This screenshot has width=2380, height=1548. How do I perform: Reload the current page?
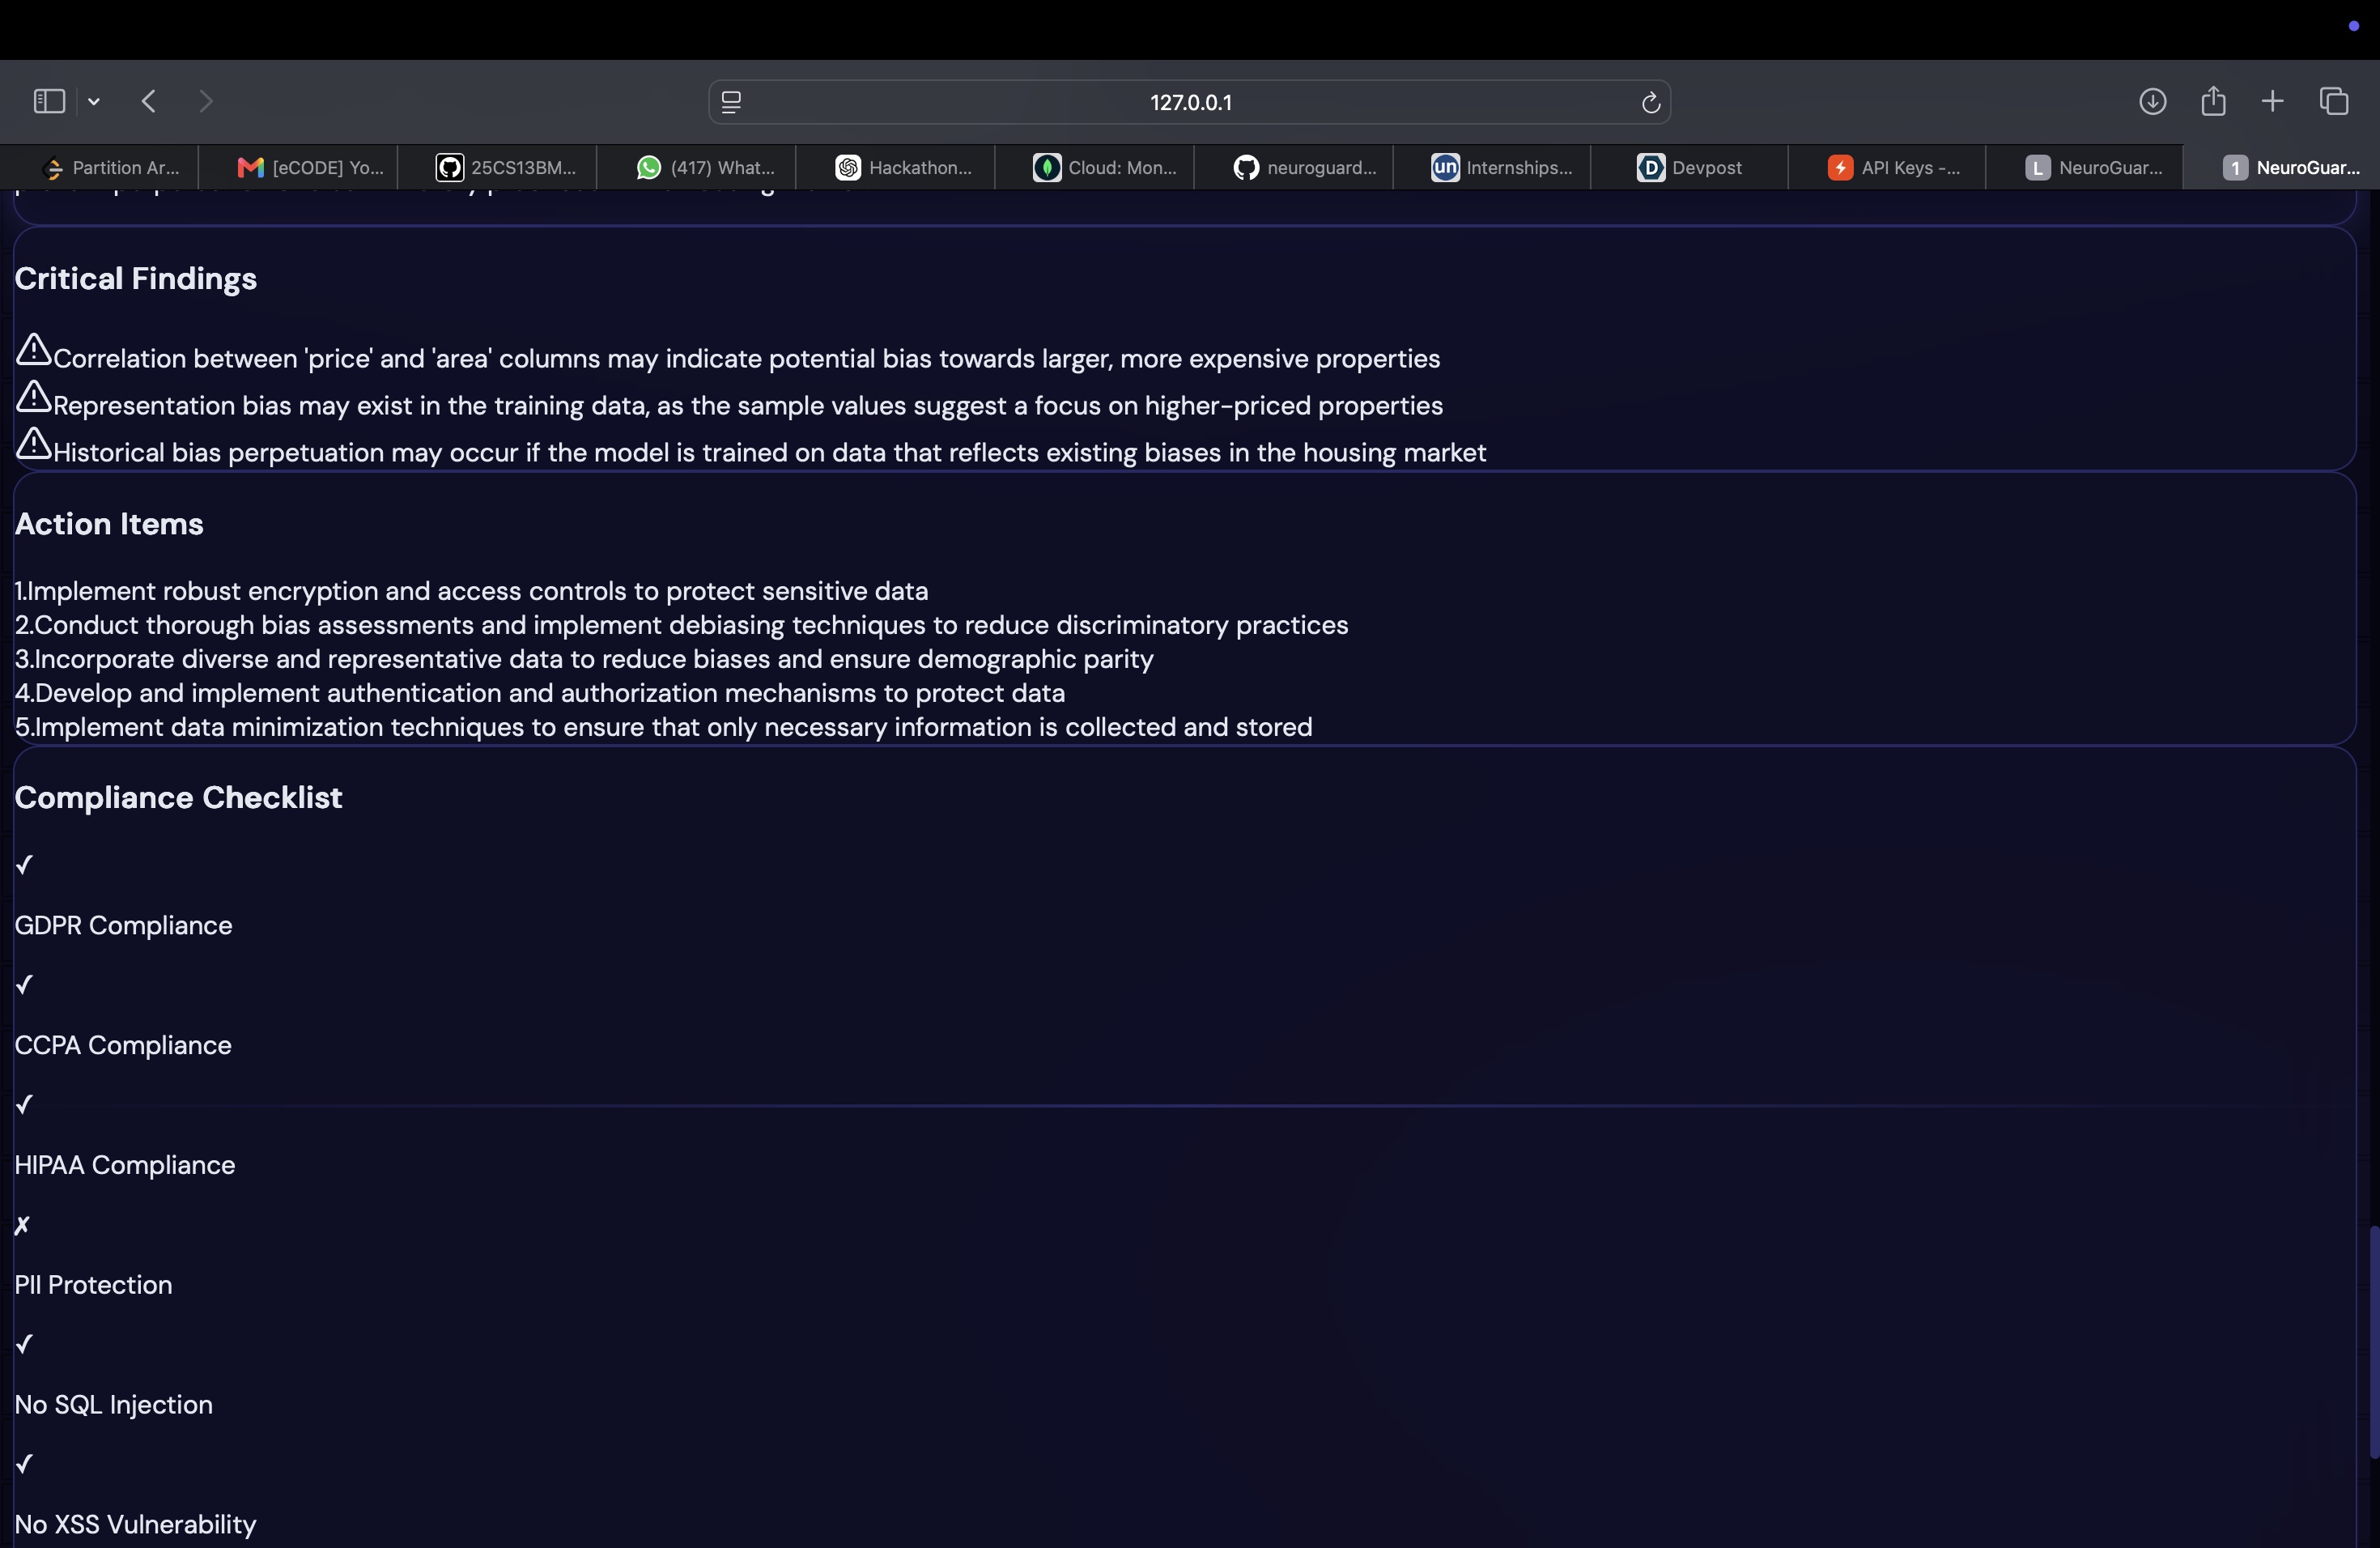(1651, 102)
